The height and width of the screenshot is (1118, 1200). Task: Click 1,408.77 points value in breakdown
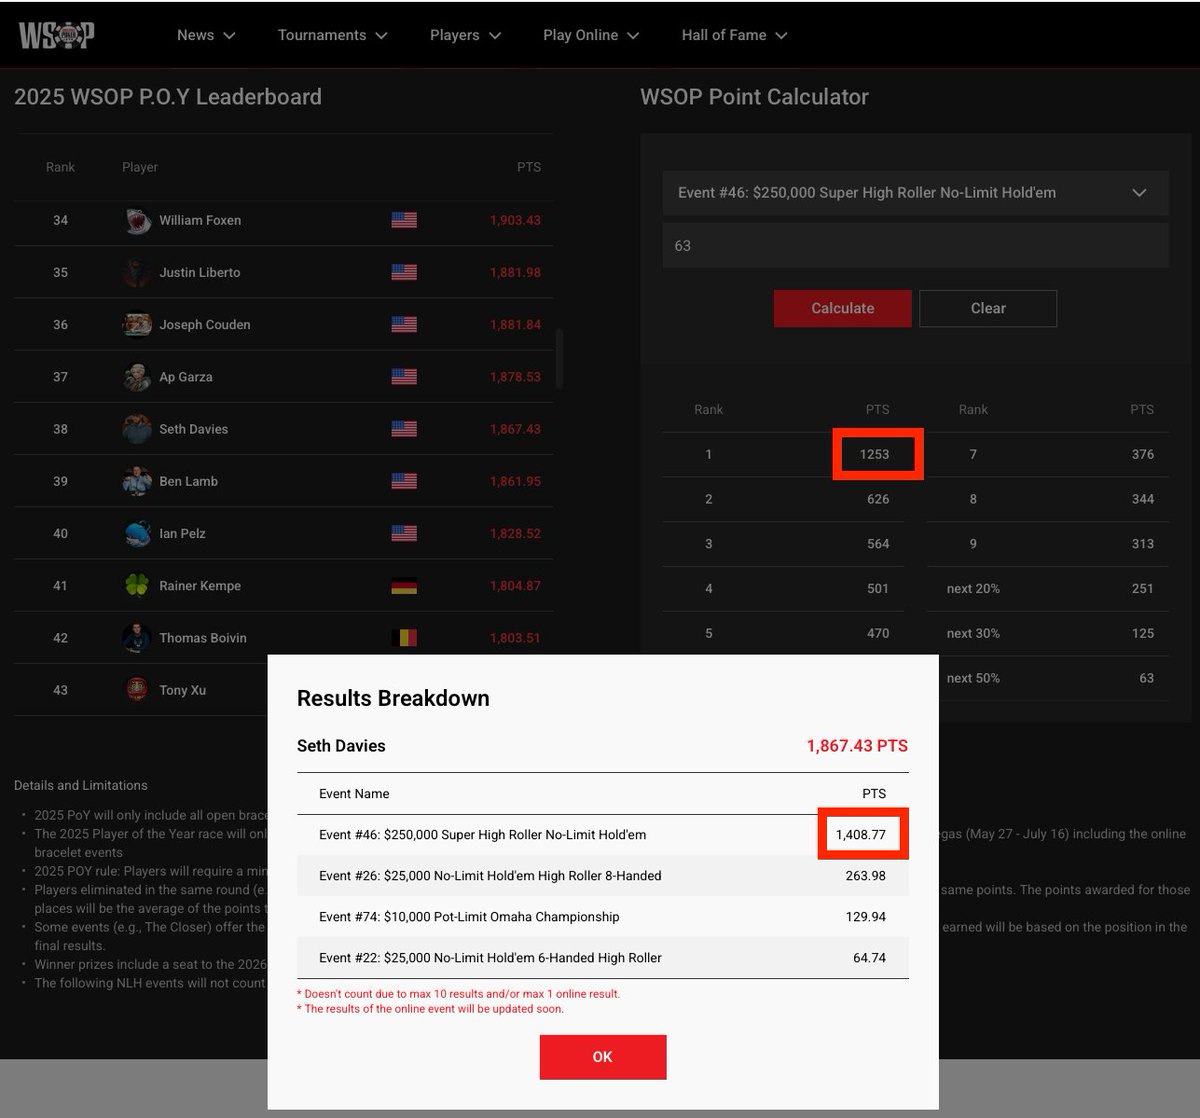pyautogui.click(x=861, y=835)
